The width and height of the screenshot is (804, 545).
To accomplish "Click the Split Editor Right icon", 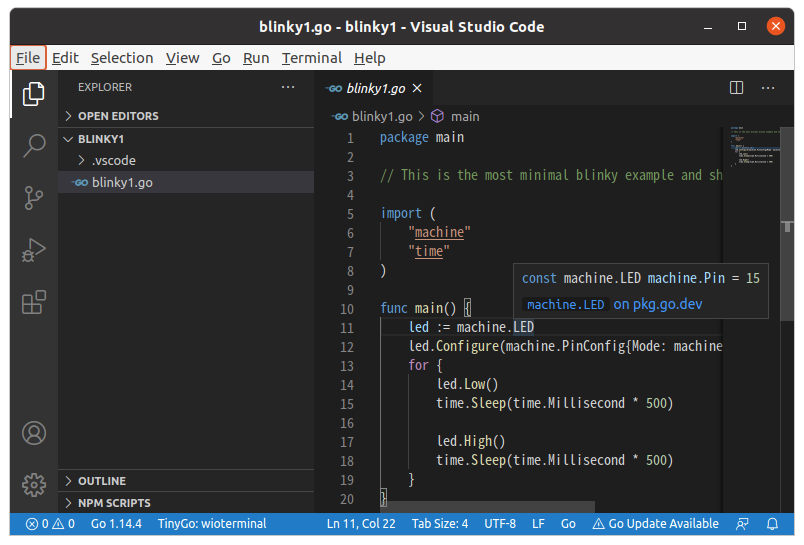I will 736,88.
